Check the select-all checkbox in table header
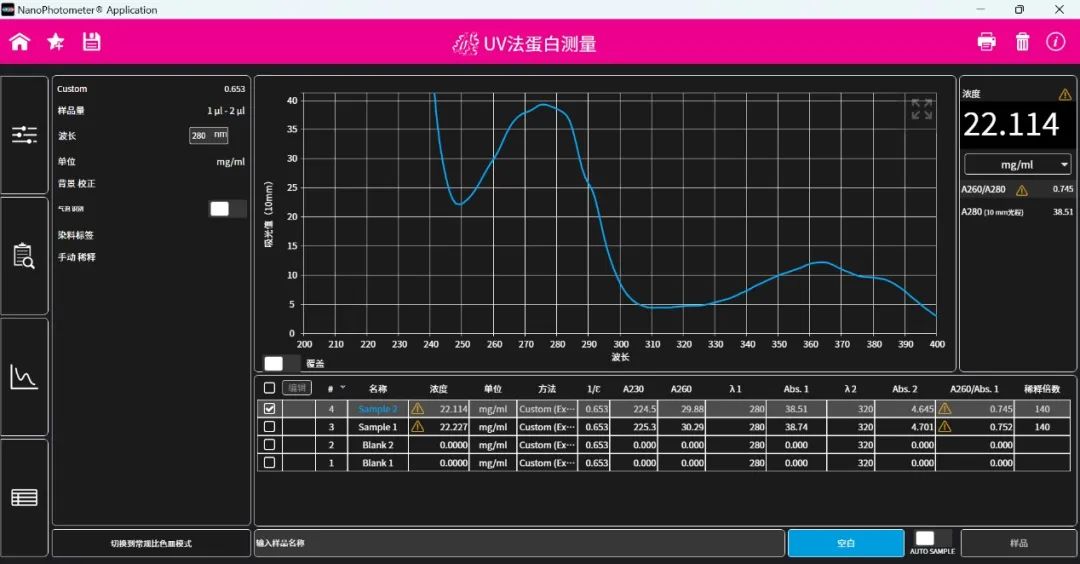 (269, 388)
